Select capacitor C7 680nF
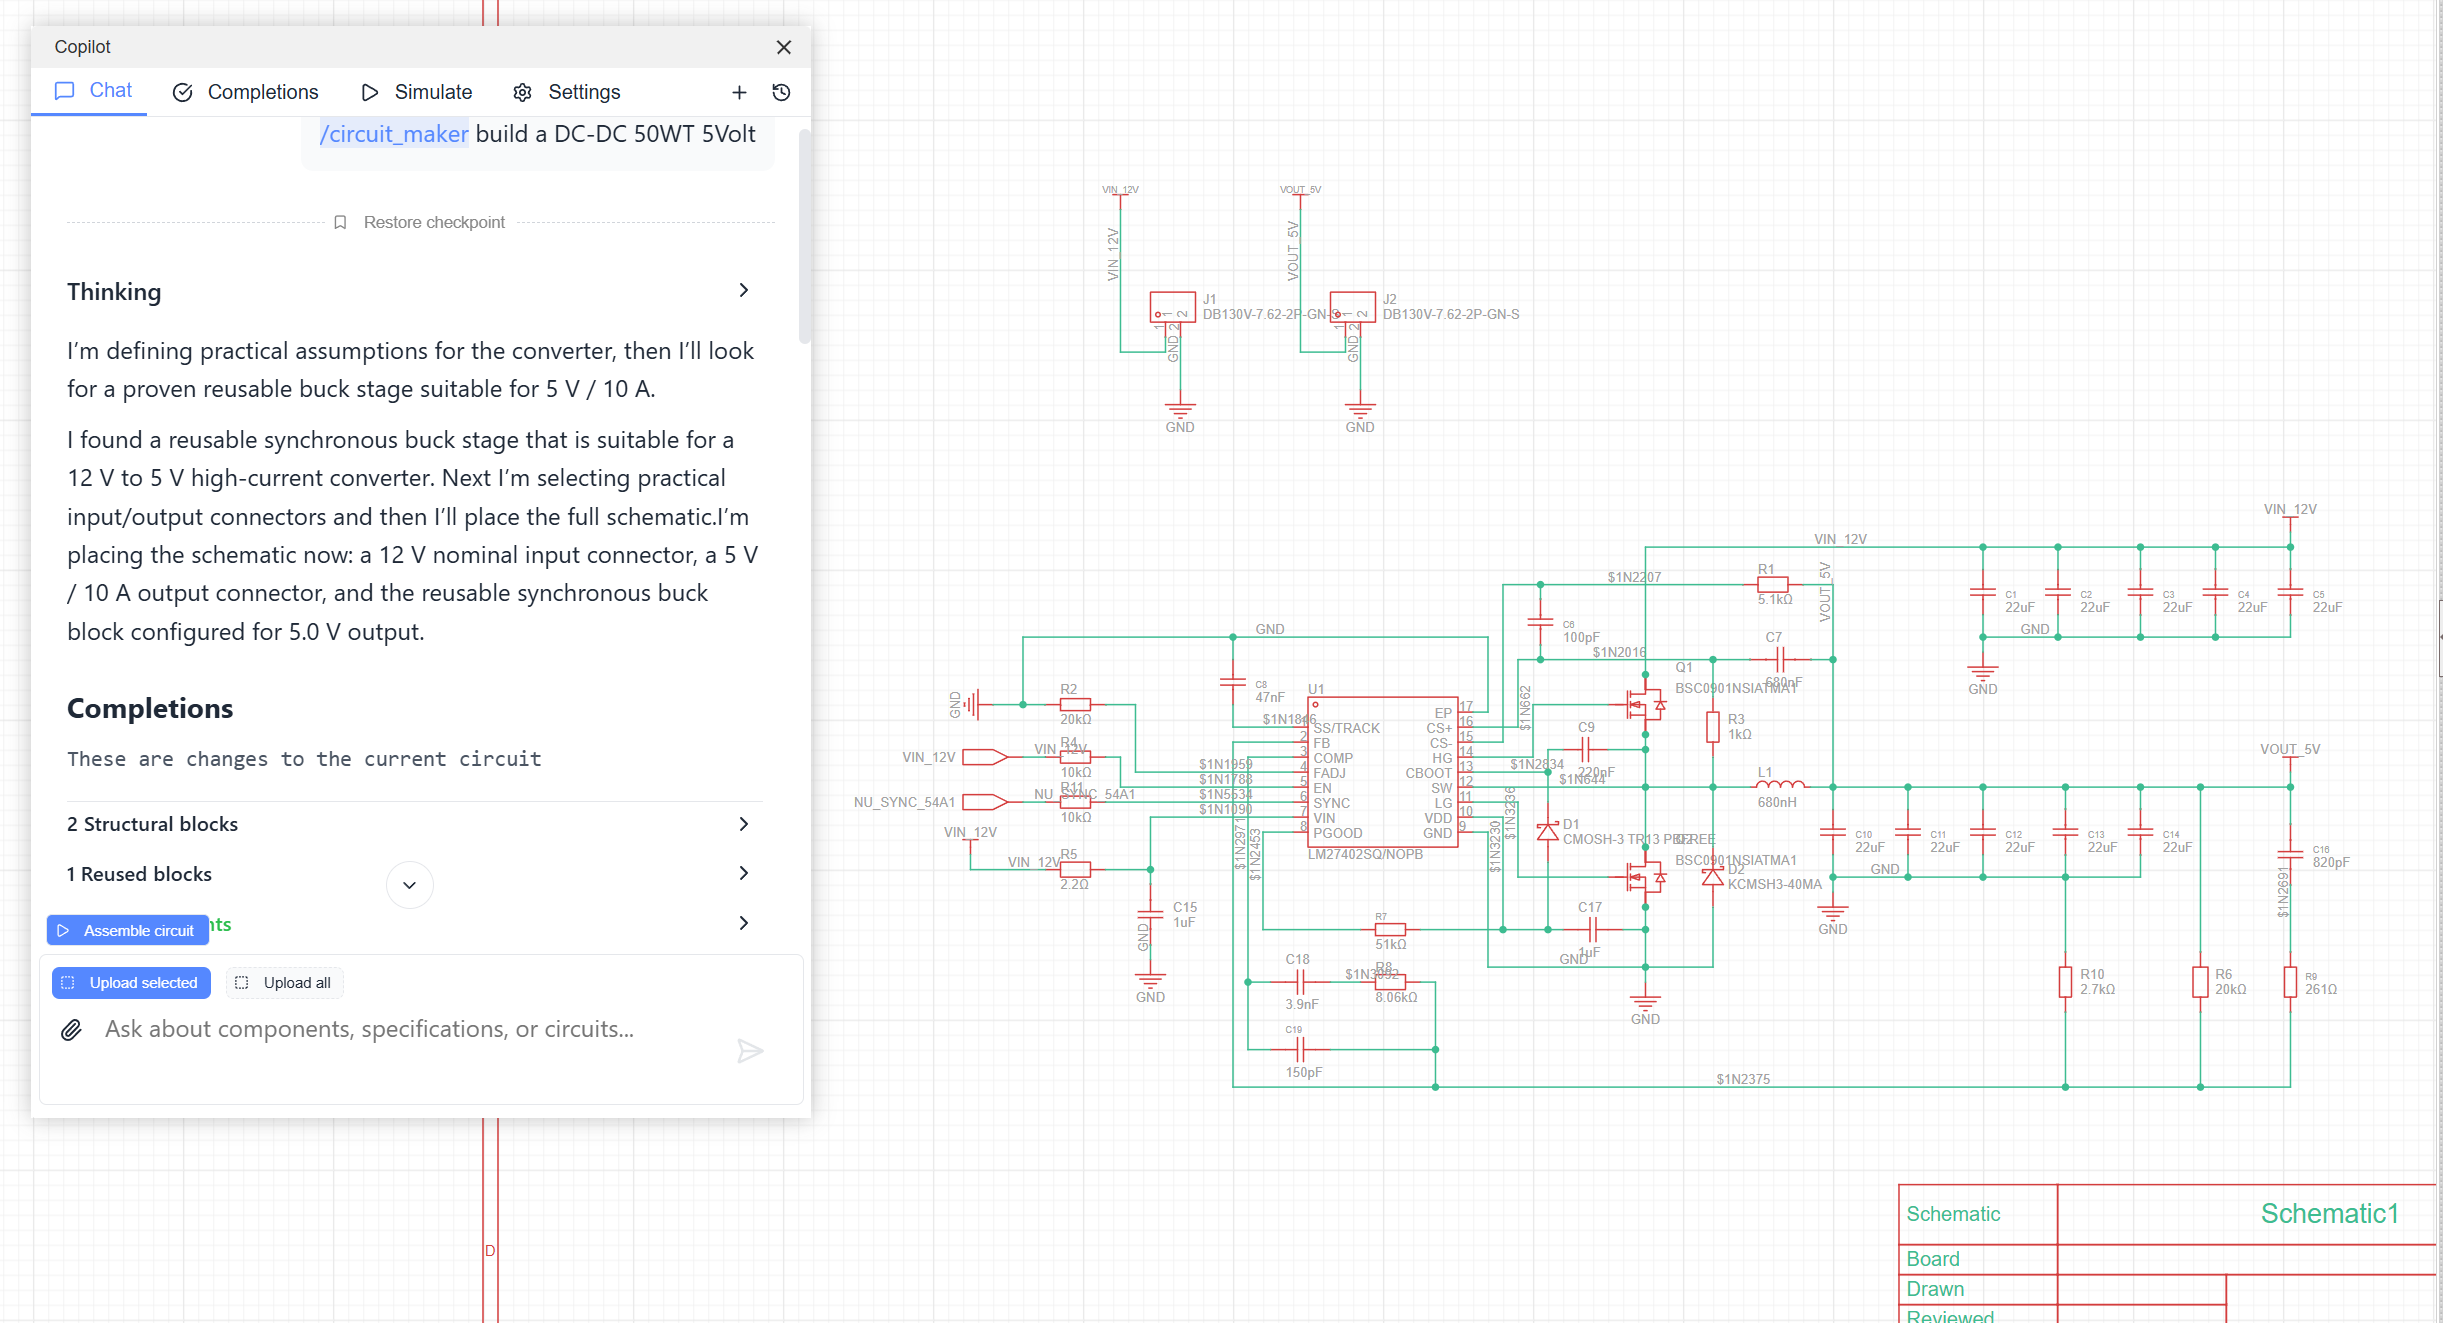Viewport: 2443px width, 1323px height. (1780, 659)
